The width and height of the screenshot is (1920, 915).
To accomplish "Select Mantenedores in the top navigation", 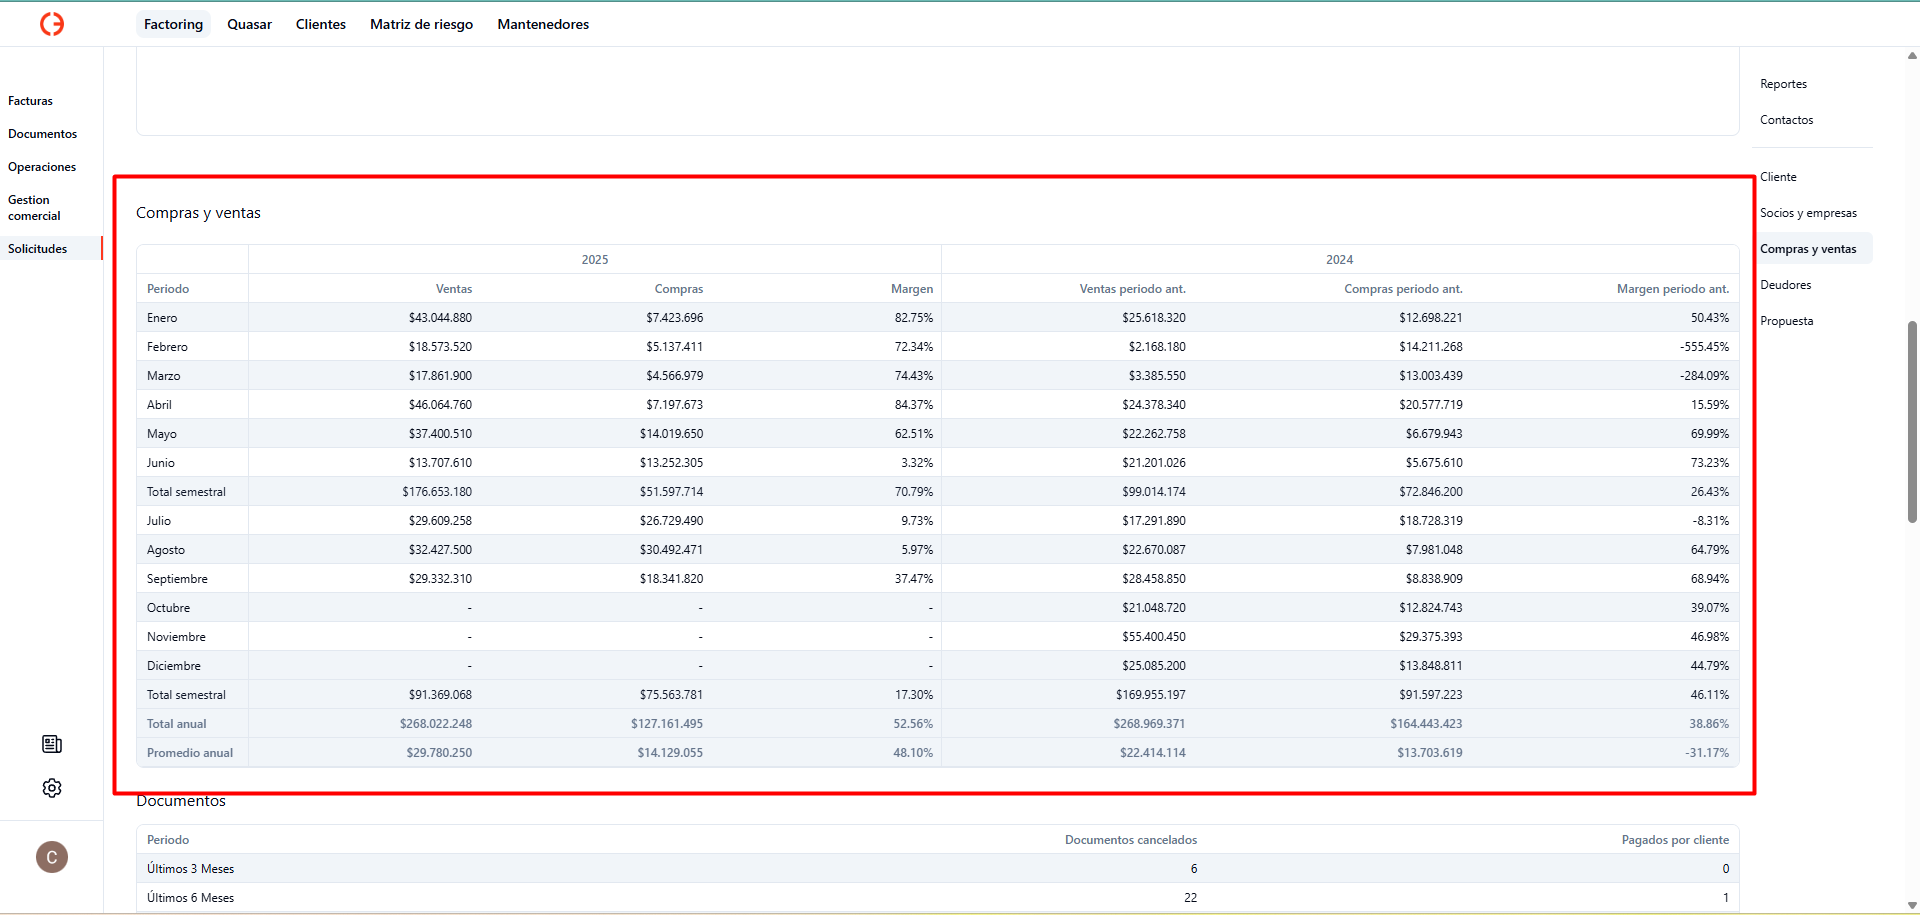I will (543, 24).
